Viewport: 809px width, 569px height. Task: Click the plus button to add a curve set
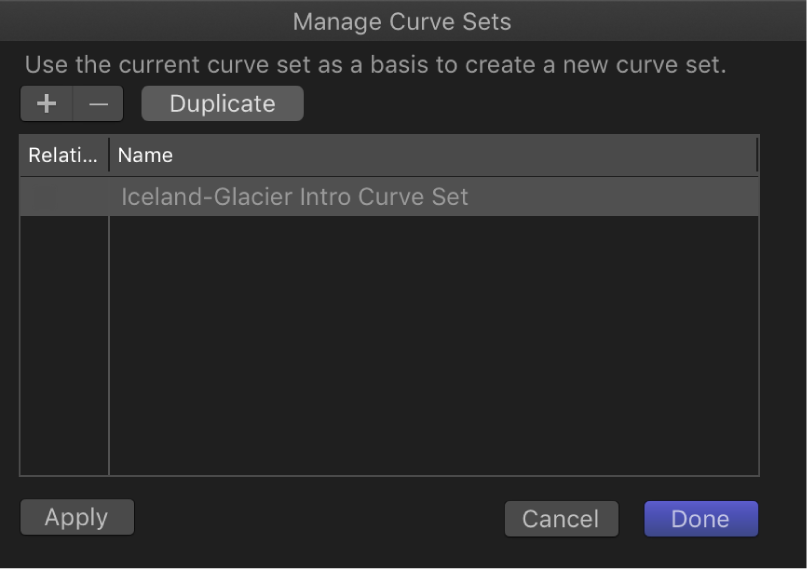point(46,104)
